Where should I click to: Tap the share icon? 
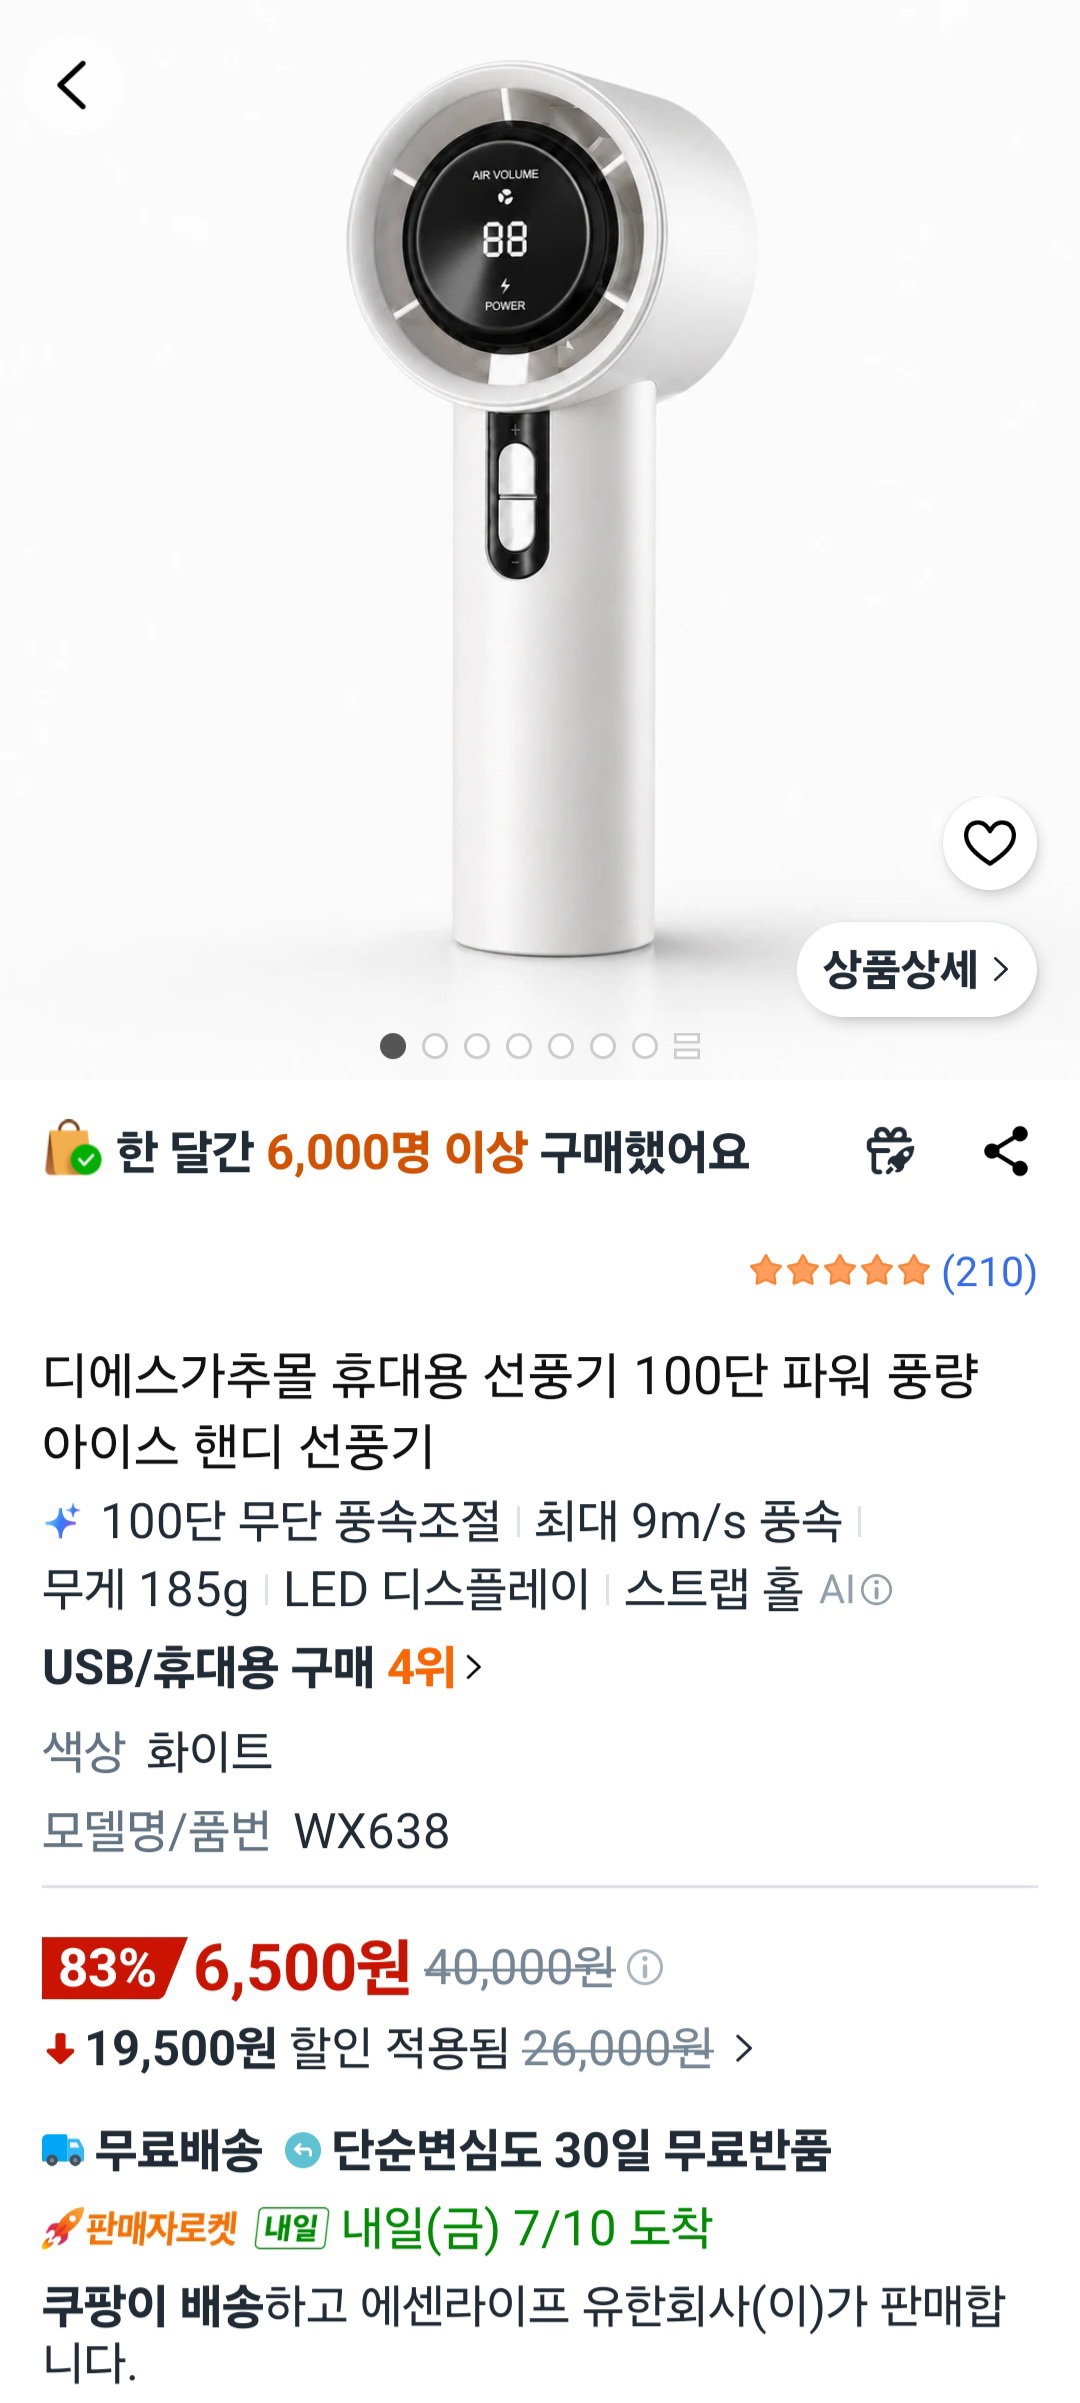(1006, 1151)
